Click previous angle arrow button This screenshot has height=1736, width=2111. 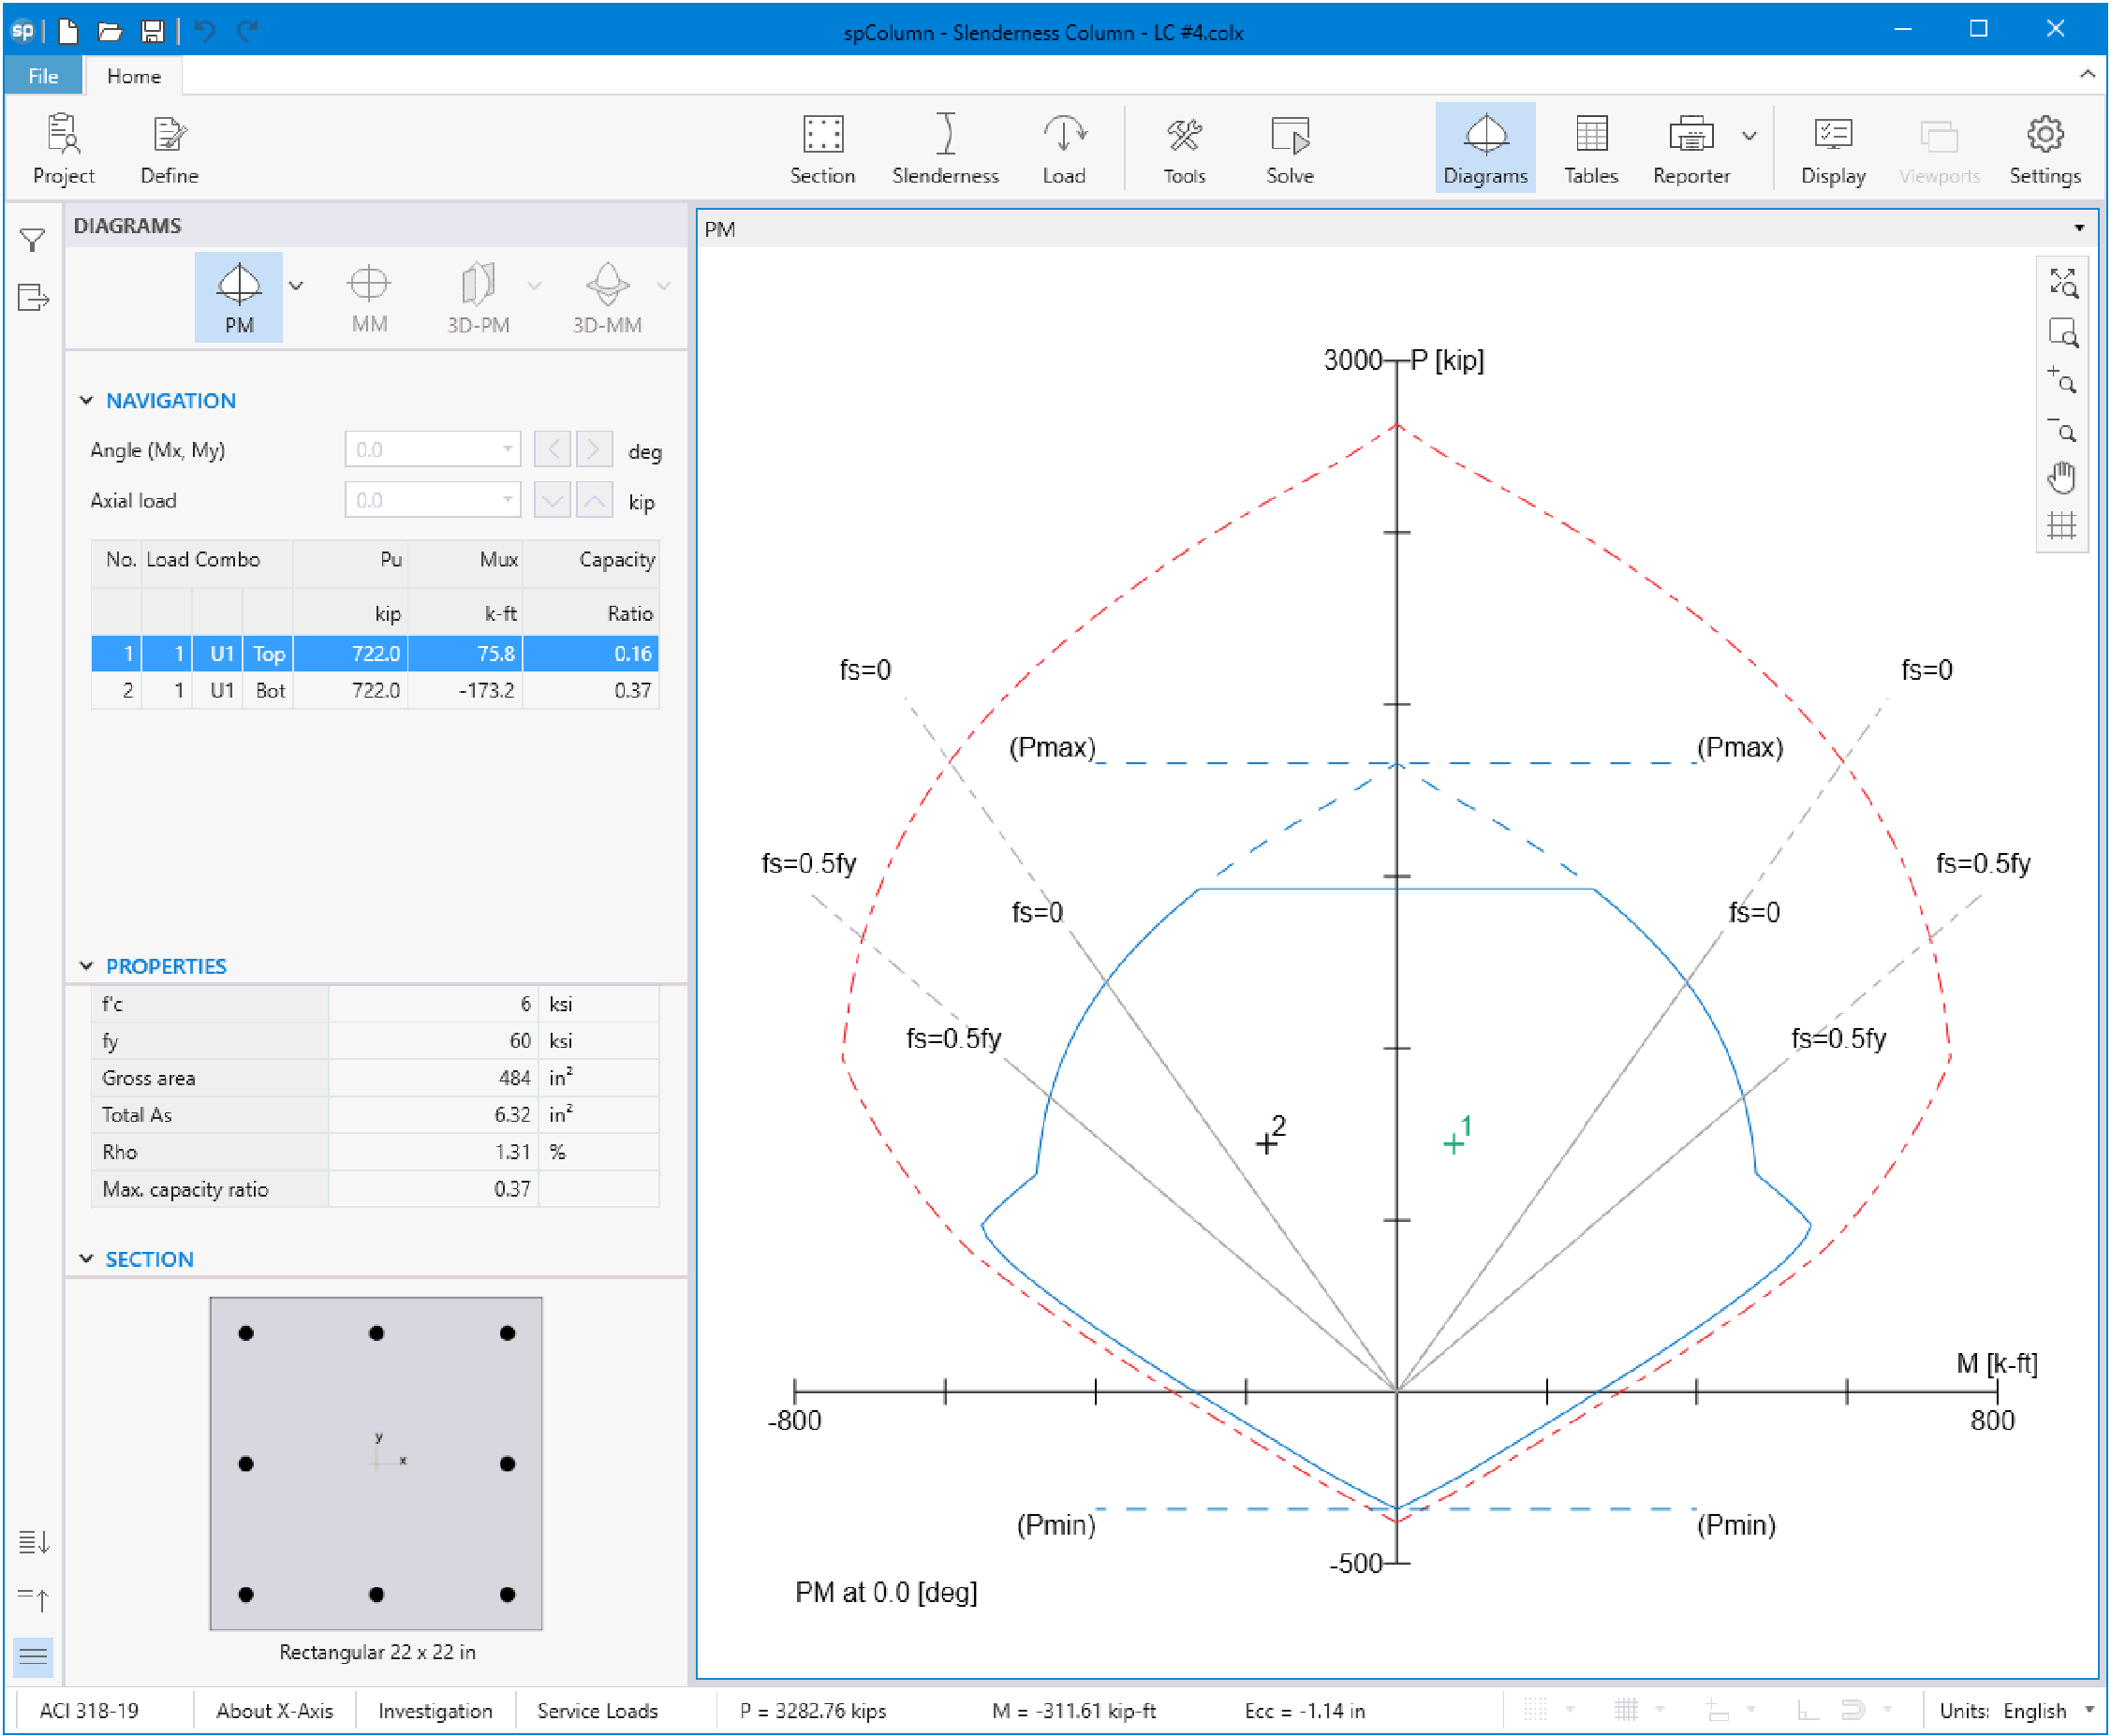click(553, 449)
